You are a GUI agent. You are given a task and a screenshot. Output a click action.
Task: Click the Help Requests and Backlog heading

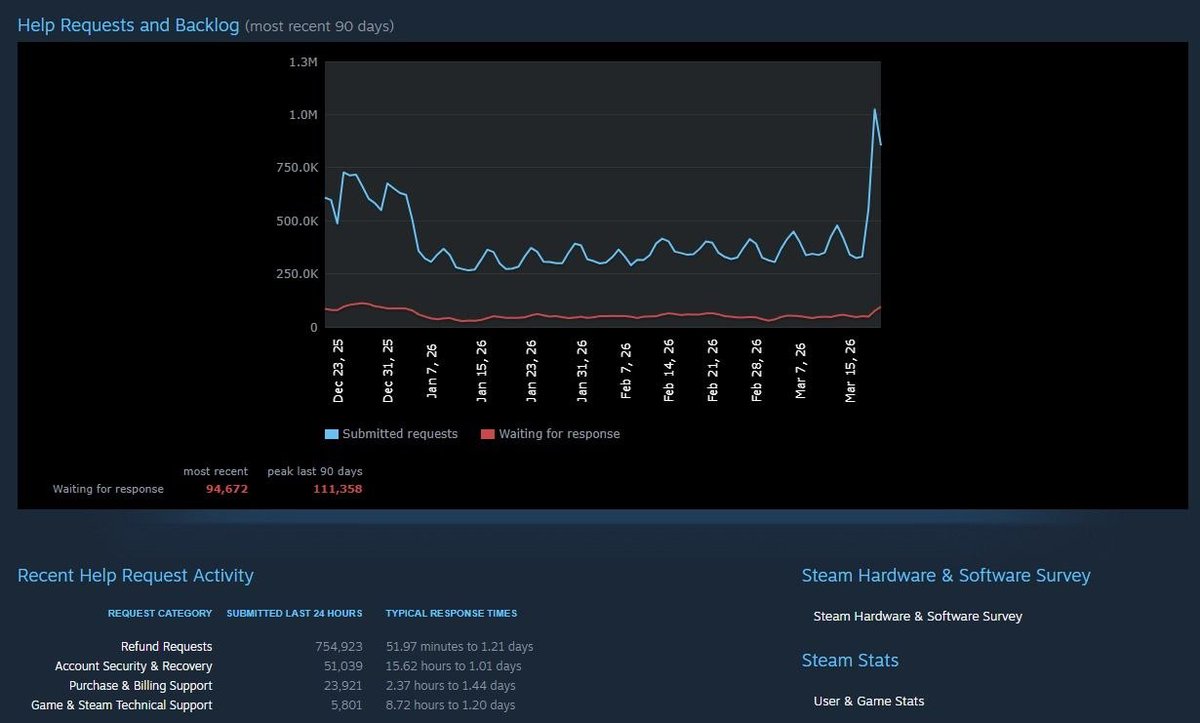(129, 25)
